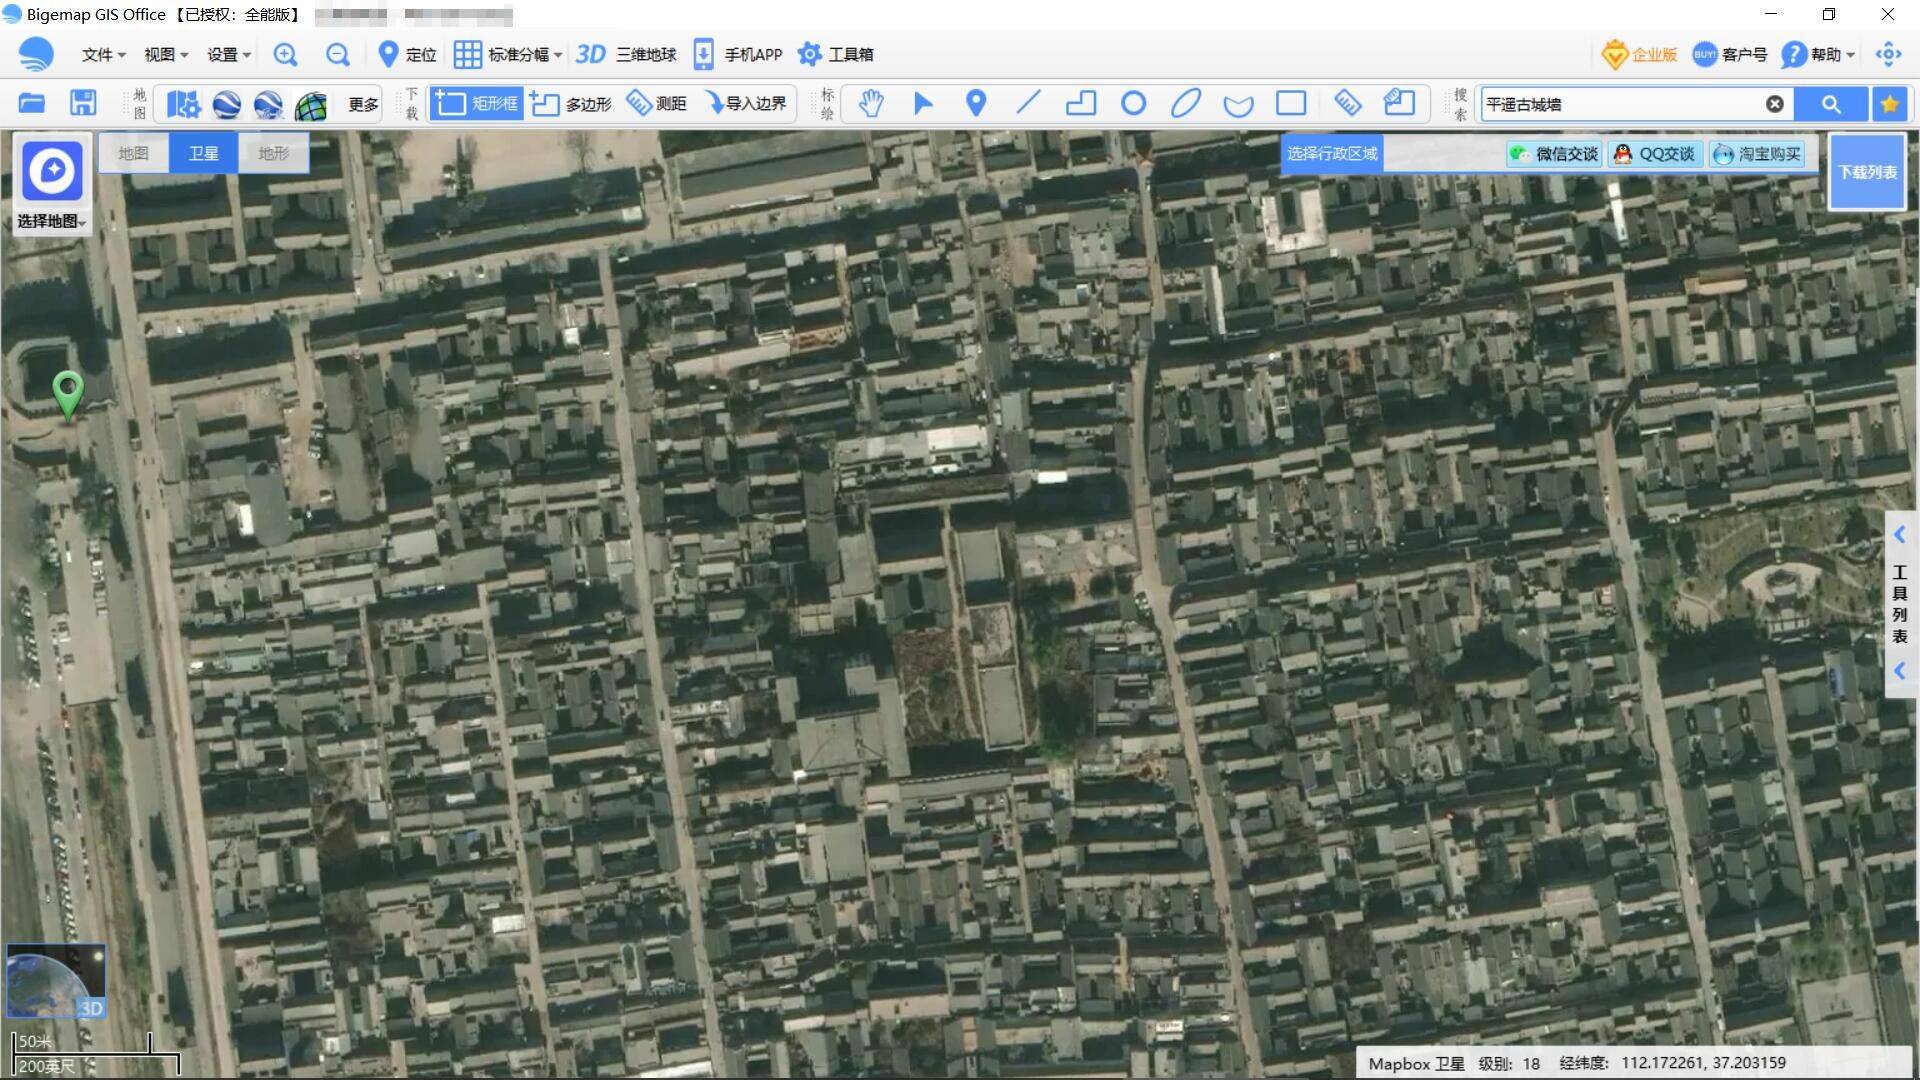Select the stepped polygon drawing tool
The height and width of the screenshot is (1080, 1920).
1081,103
